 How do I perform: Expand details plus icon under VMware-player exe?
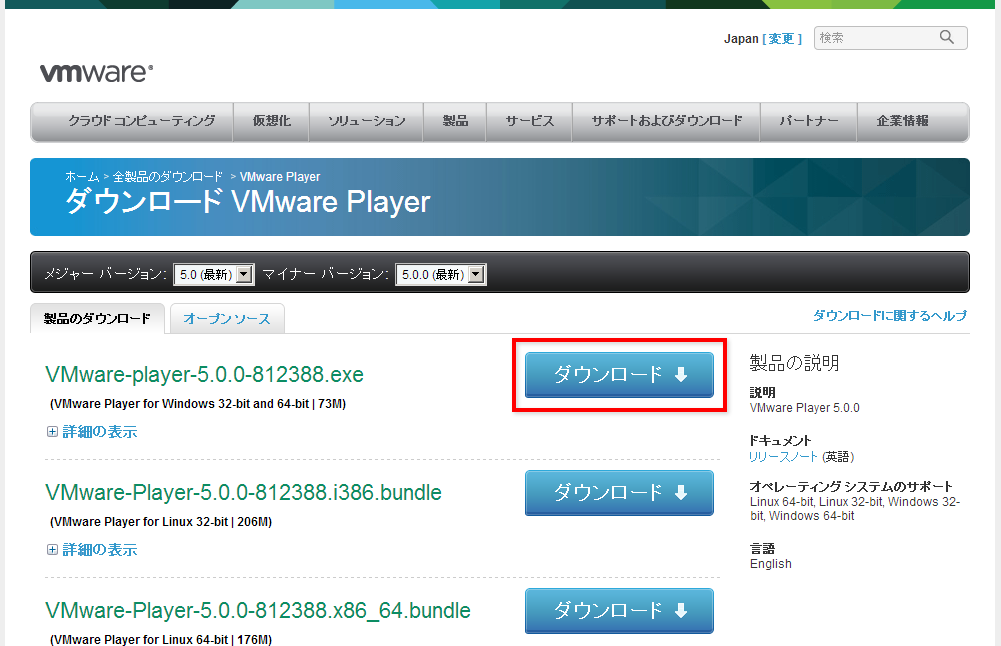(52, 432)
